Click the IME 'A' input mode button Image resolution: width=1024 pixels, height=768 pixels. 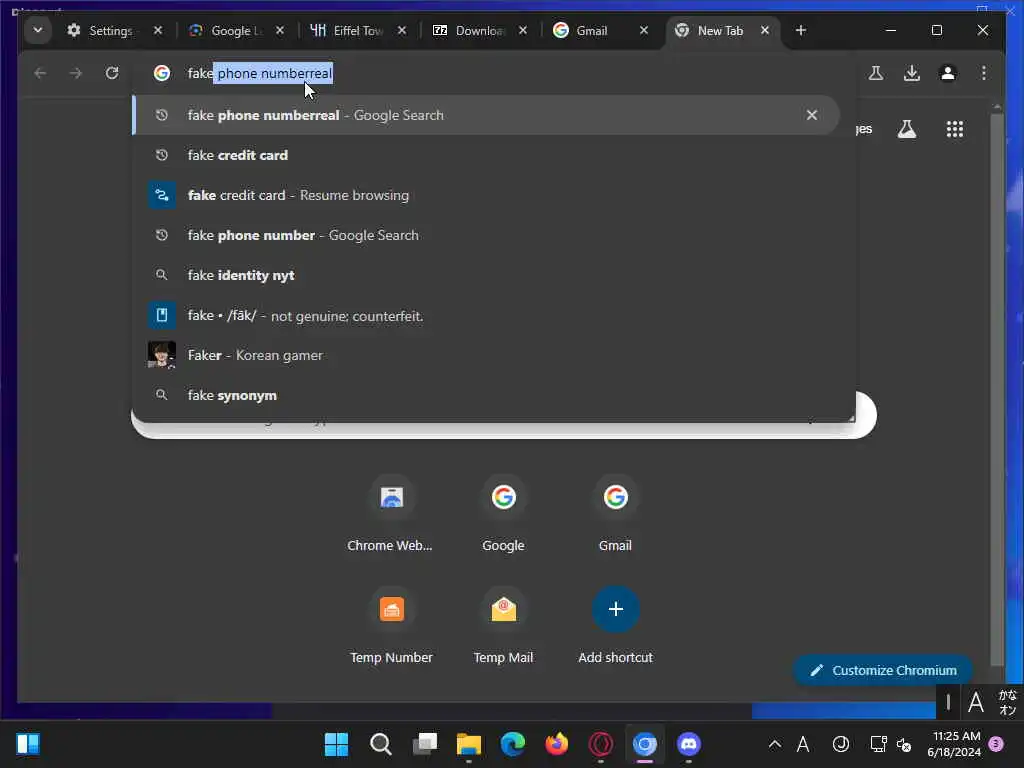pyautogui.click(x=976, y=702)
